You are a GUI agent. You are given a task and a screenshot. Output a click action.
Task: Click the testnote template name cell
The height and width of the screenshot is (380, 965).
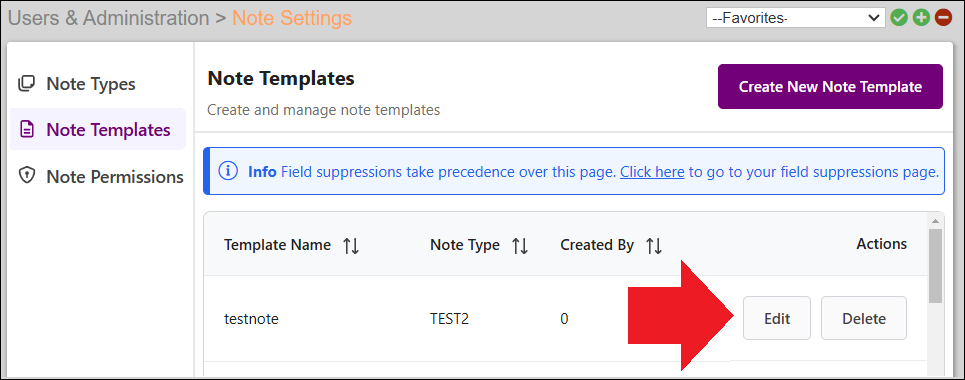pos(251,318)
